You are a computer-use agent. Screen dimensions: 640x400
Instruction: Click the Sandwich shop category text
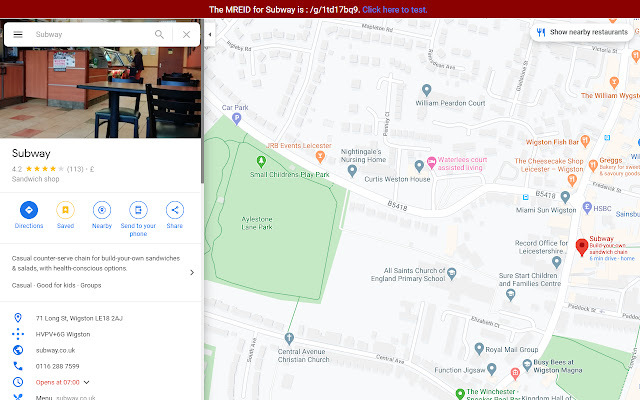pyautogui.click(x=36, y=179)
